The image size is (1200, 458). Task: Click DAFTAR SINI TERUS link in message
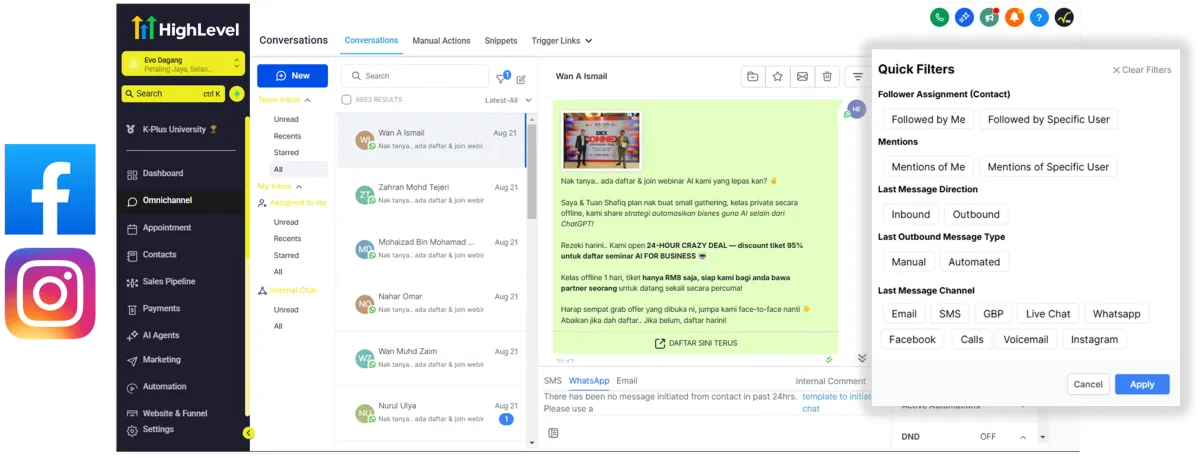(x=696, y=344)
